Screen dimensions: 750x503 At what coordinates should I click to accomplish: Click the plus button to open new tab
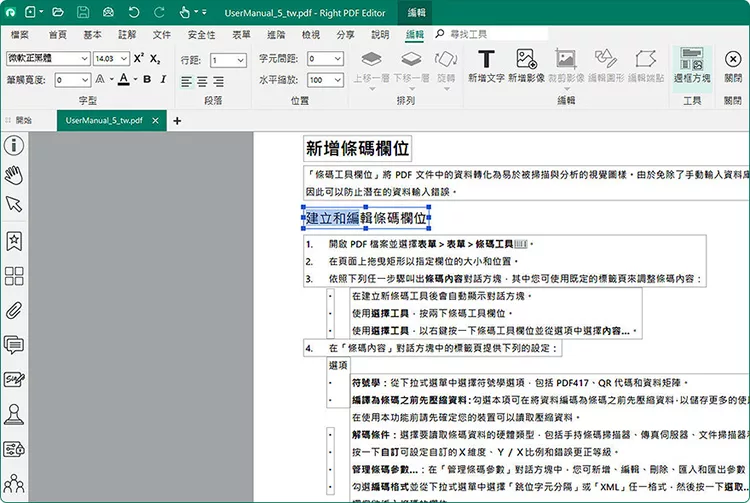177,120
